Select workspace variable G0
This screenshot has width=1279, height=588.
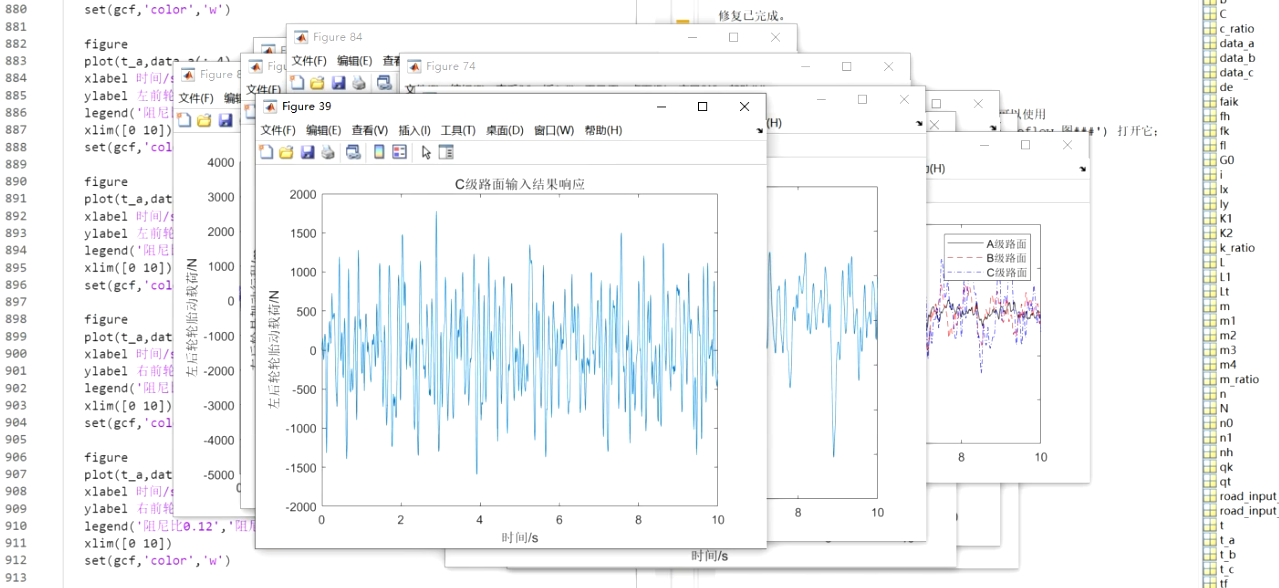point(1220,160)
